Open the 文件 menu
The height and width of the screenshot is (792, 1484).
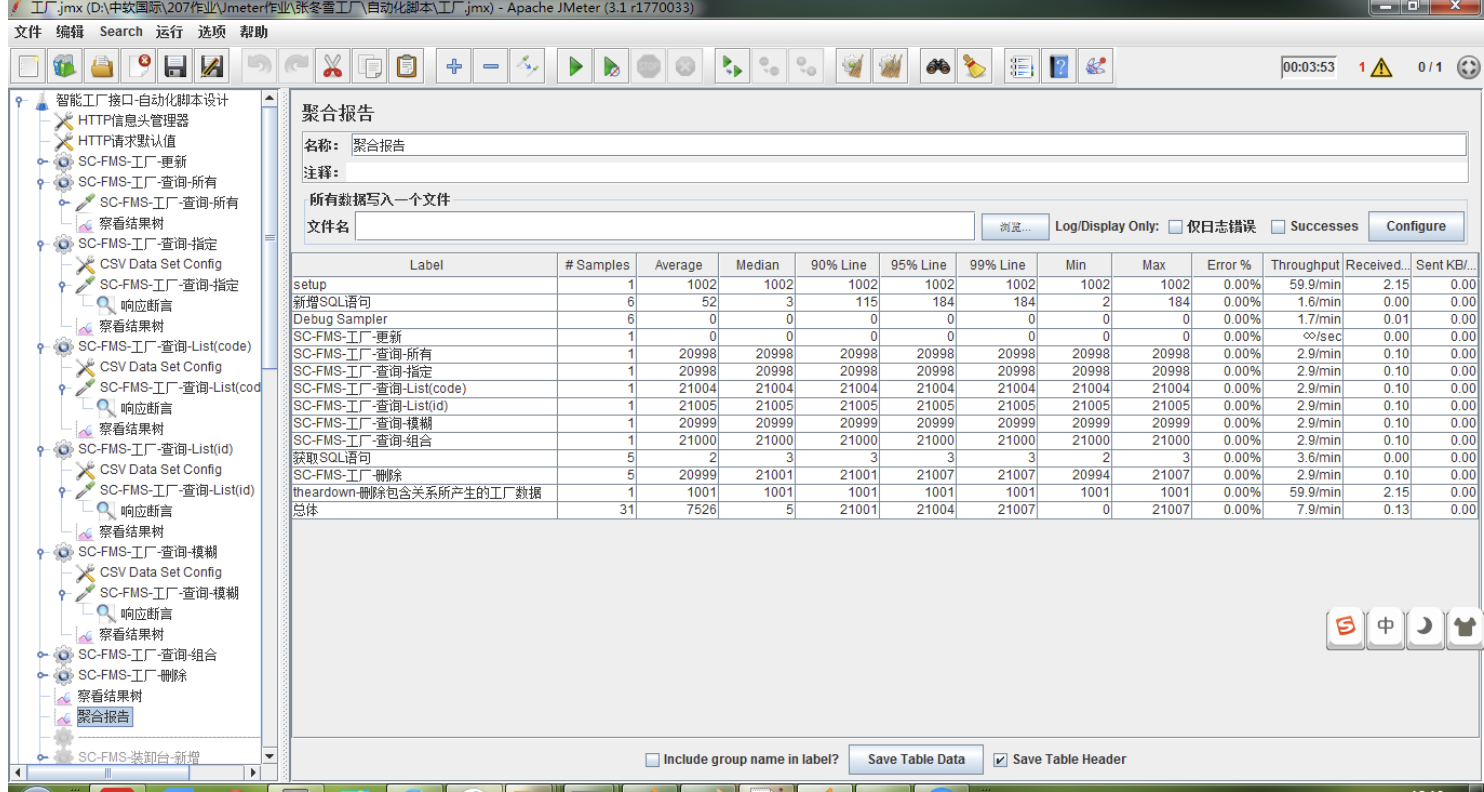28,32
